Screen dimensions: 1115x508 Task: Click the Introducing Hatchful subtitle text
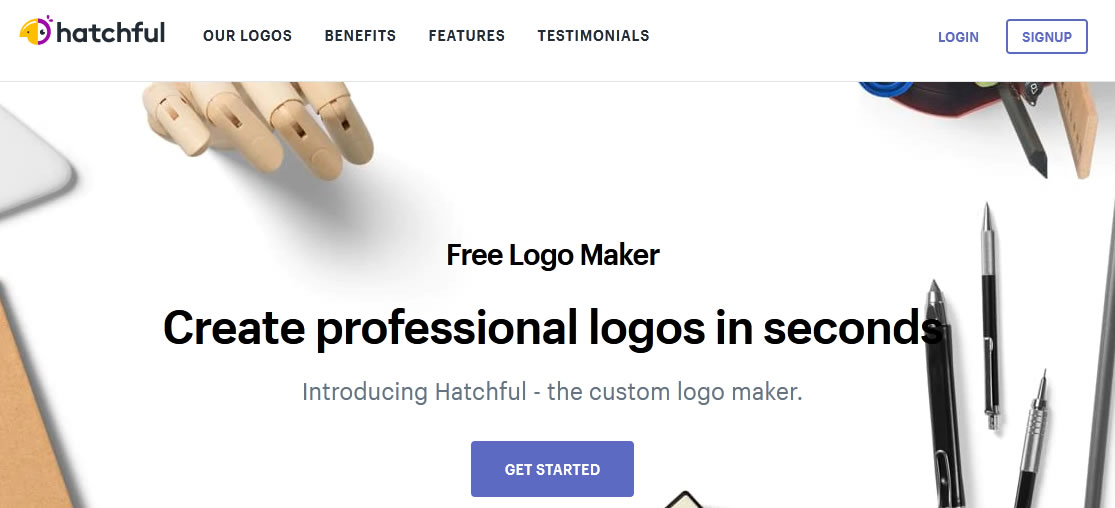[x=552, y=392]
